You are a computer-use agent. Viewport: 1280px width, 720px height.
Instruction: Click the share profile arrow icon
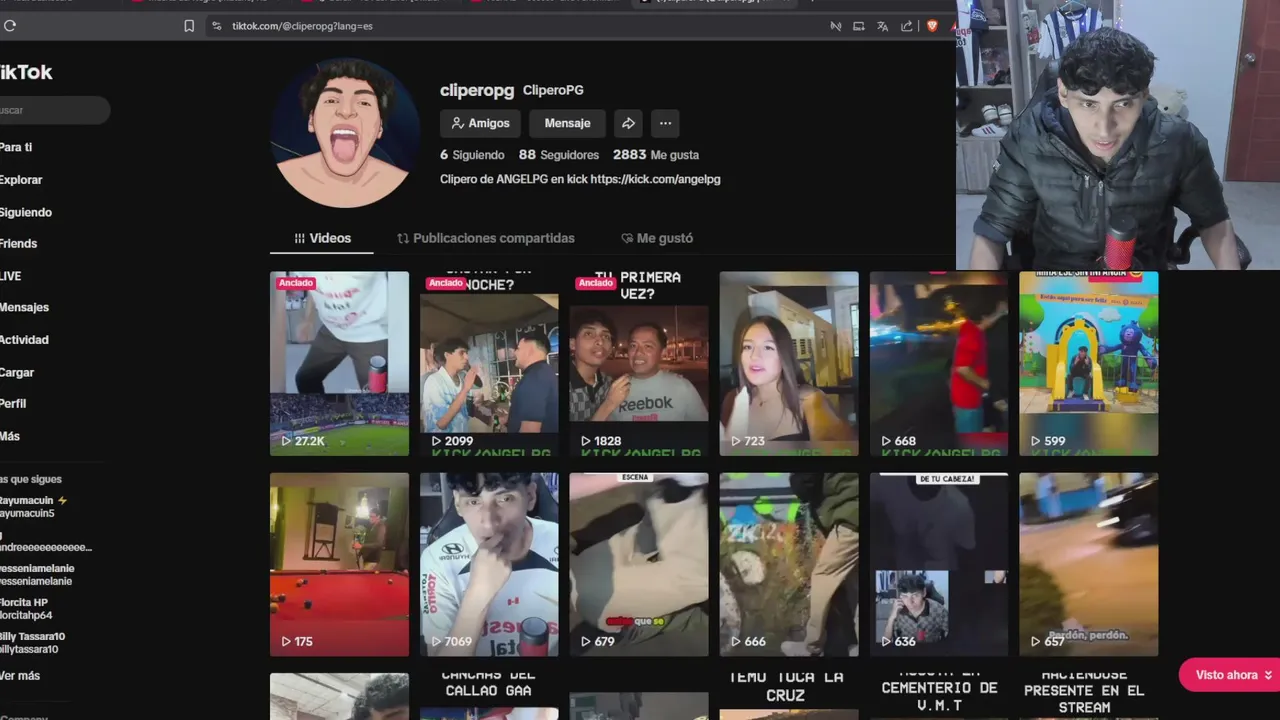pyautogui.click(x=628, y=123)
